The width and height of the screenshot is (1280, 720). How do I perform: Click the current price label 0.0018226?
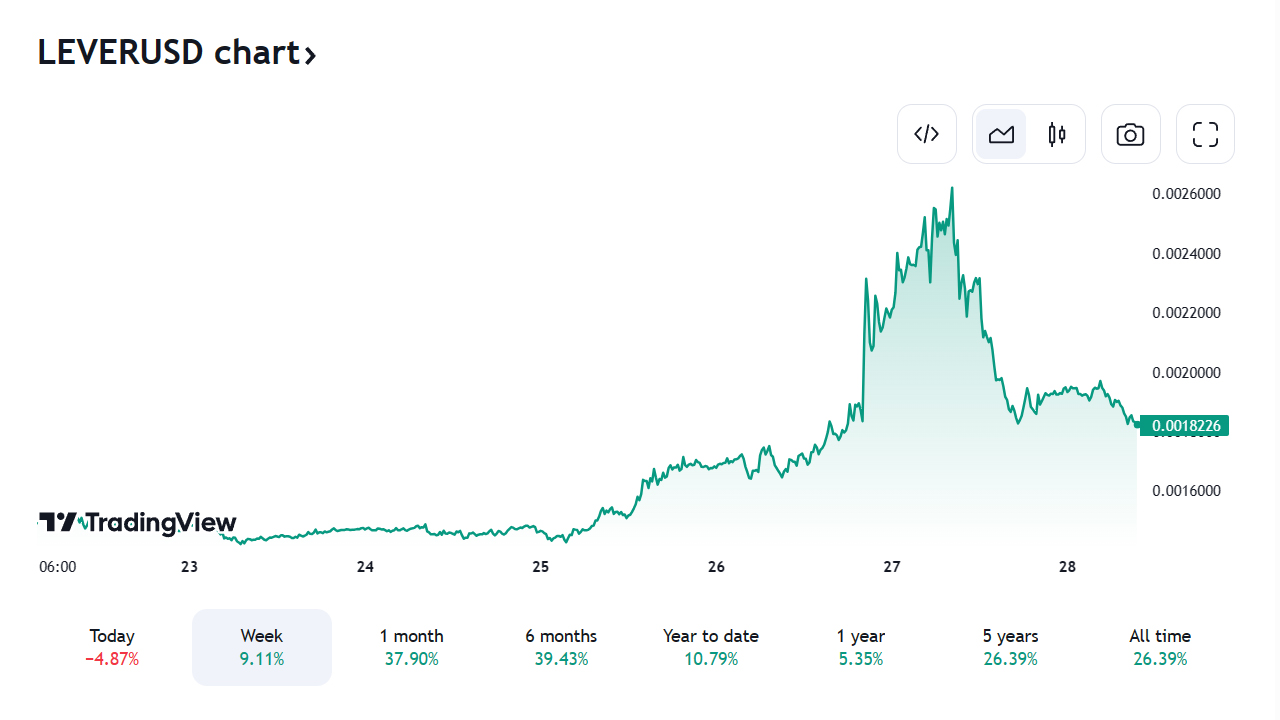pos(1185,426)
